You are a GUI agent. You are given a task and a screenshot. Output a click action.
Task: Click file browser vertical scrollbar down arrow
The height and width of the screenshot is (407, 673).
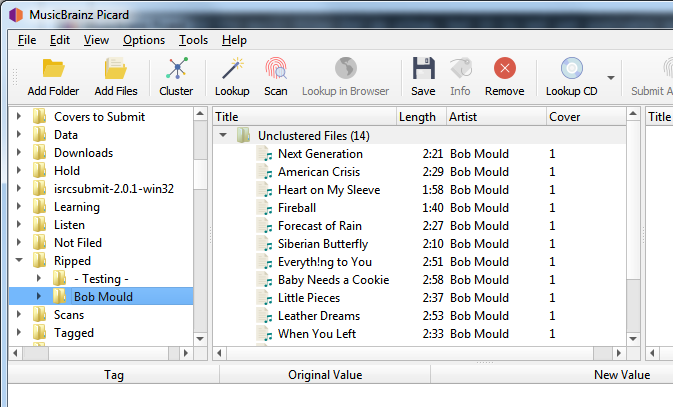pyautogui.click(x=200, y=339)
